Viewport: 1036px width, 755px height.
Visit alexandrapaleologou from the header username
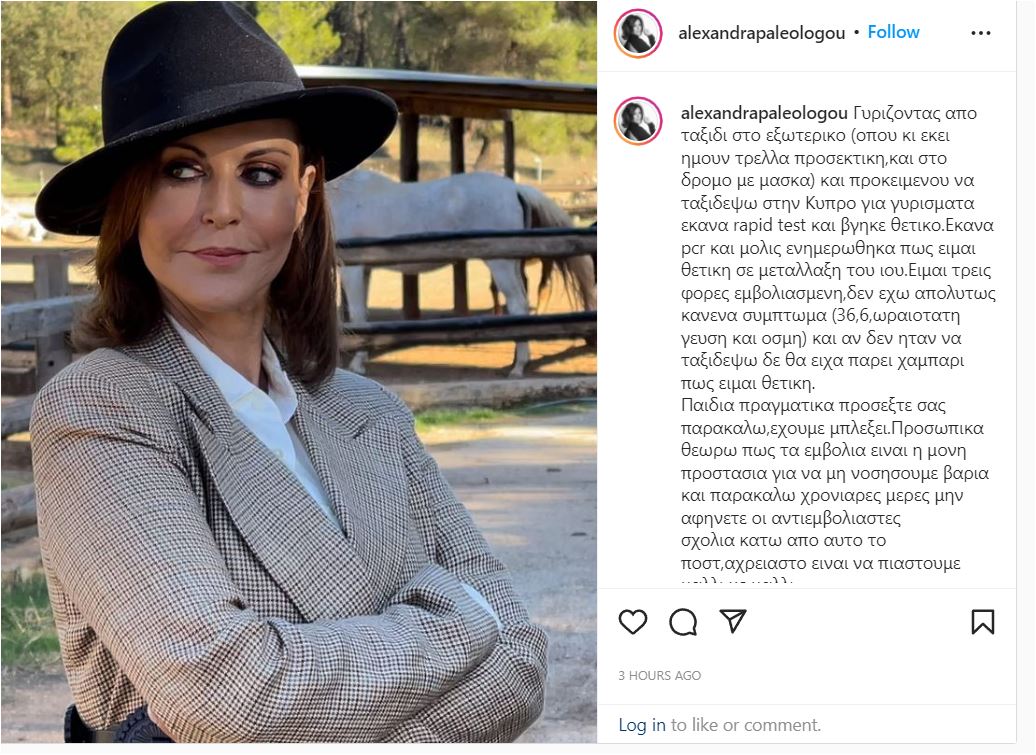[x=761, y=33]
